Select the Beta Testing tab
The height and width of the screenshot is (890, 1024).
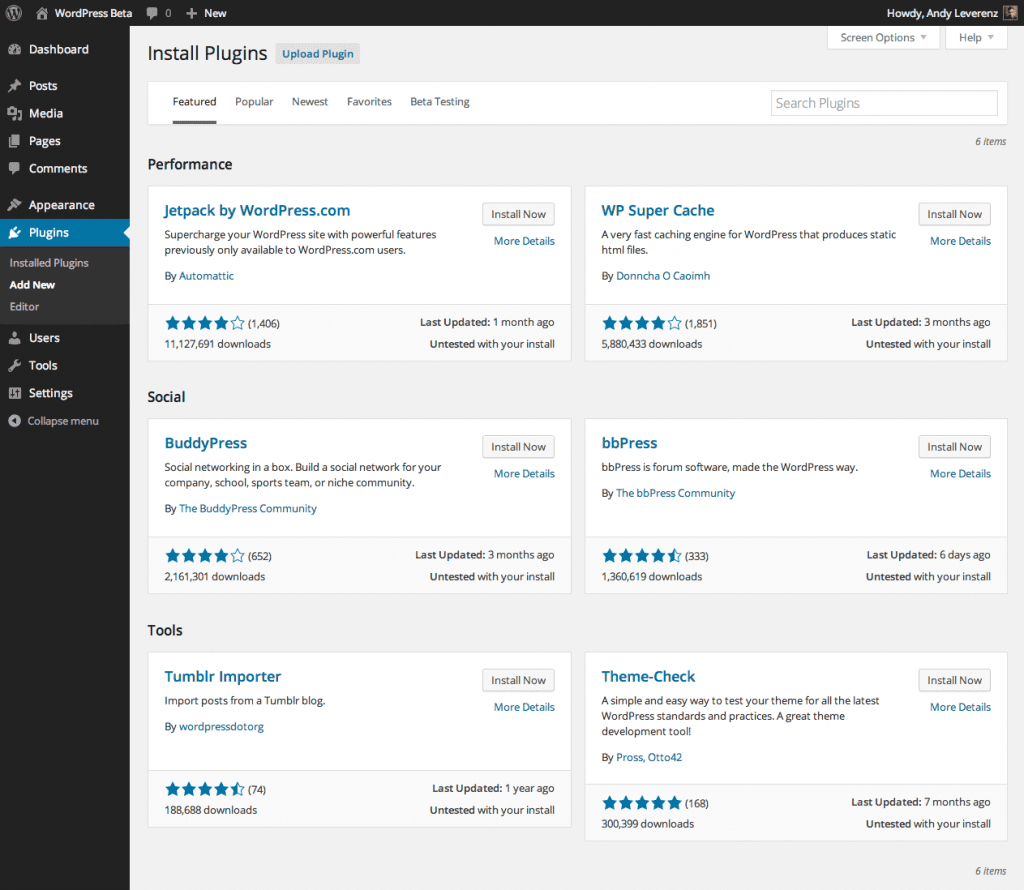(x=439, y=101)
